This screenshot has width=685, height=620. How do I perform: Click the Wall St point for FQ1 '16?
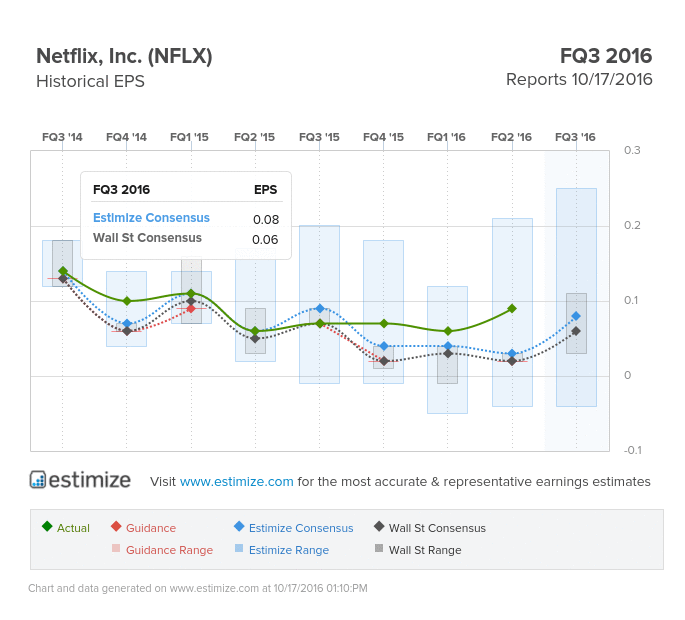[x=448, y=353]
